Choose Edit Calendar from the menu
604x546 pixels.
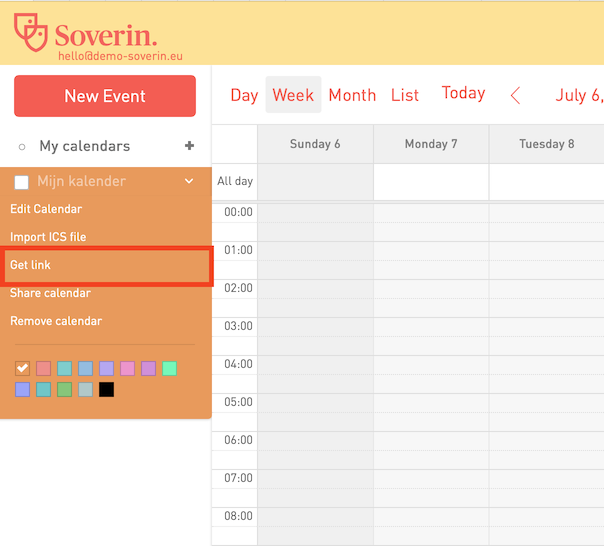point(46,209)
